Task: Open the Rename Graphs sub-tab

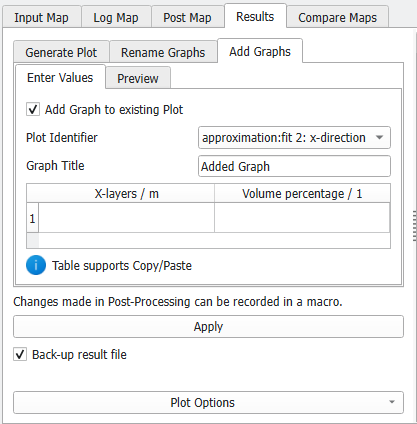Action: 163,52
